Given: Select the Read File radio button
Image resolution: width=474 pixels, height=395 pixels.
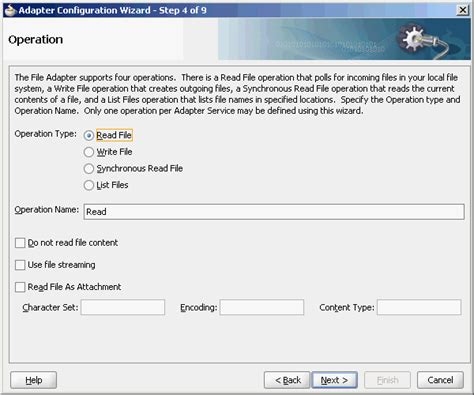Looking at the screenshot, I should (89, 135).
